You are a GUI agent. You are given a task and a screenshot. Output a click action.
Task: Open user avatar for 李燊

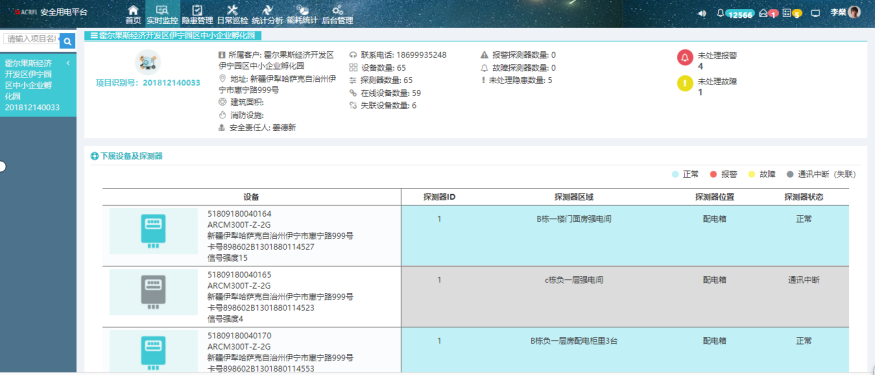[854, 12]
